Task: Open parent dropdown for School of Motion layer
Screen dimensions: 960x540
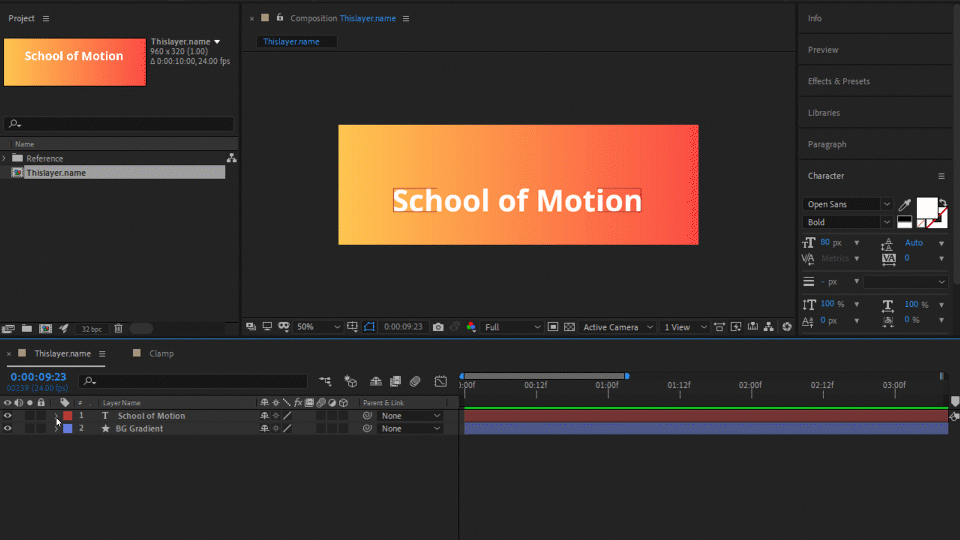Action: click(x=410, y=416)
